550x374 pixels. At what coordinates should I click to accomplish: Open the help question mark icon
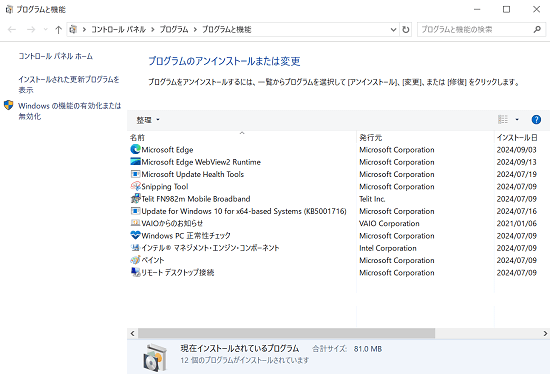click(x=536, y=120)
